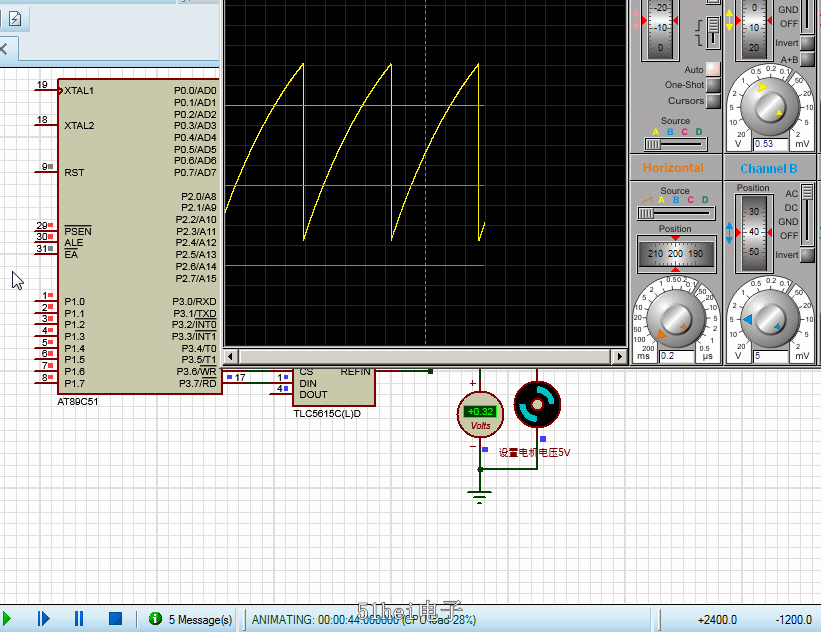
Task: Set Channel B coupling to GND
Action: (x=788, y=222)
